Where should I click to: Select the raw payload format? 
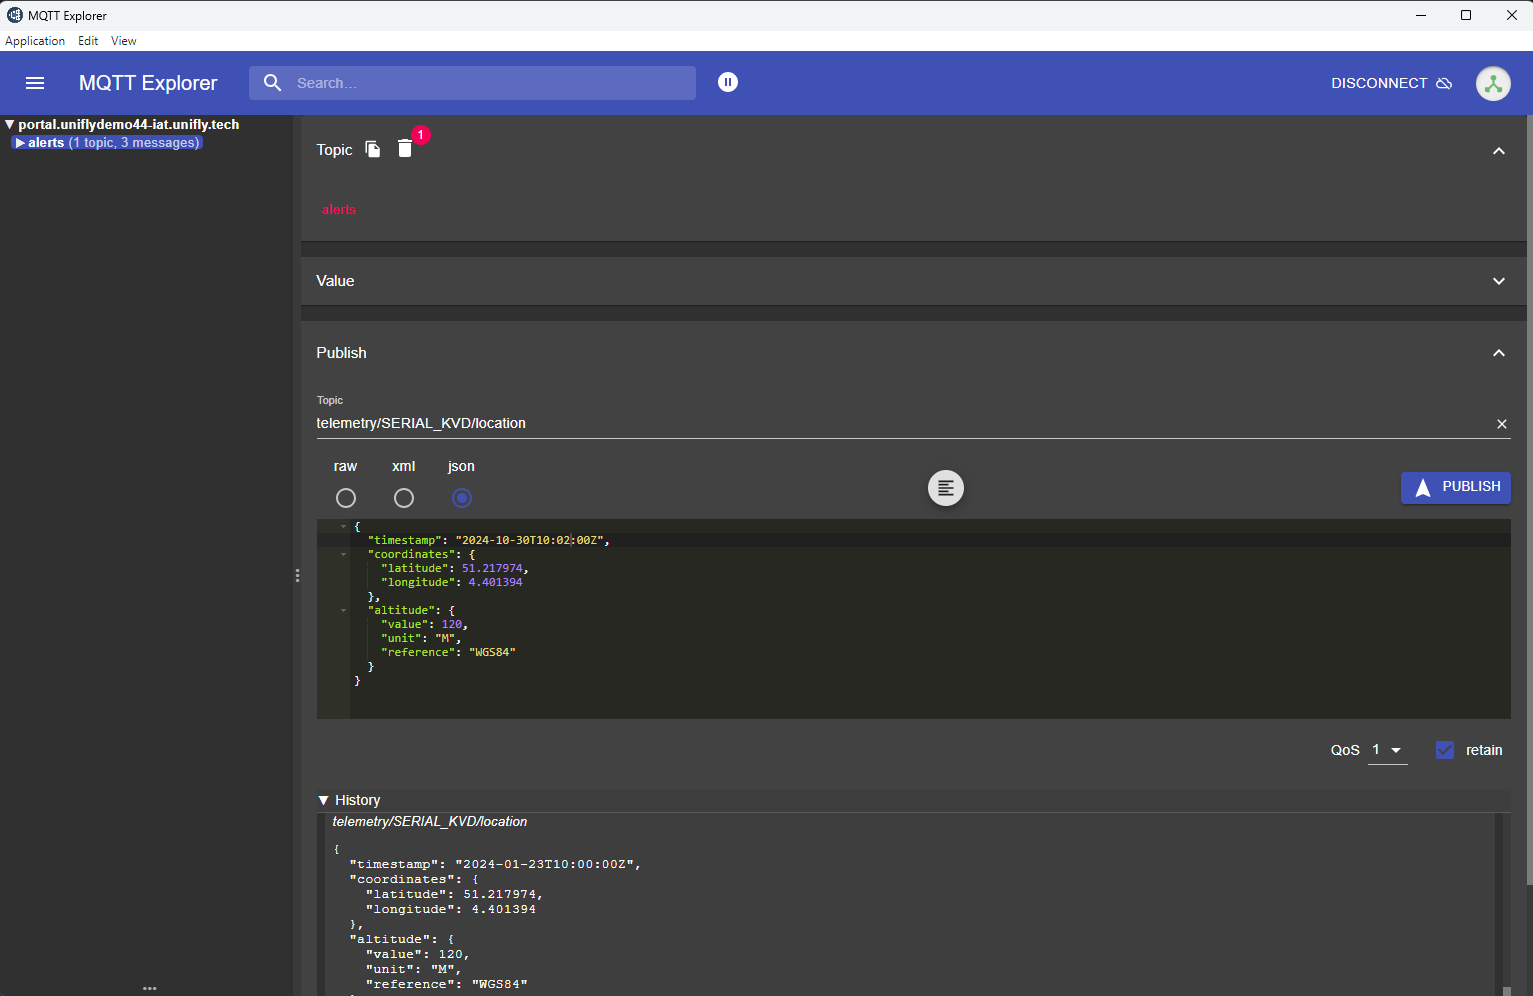pyautogui.click(x=346, y=497)
